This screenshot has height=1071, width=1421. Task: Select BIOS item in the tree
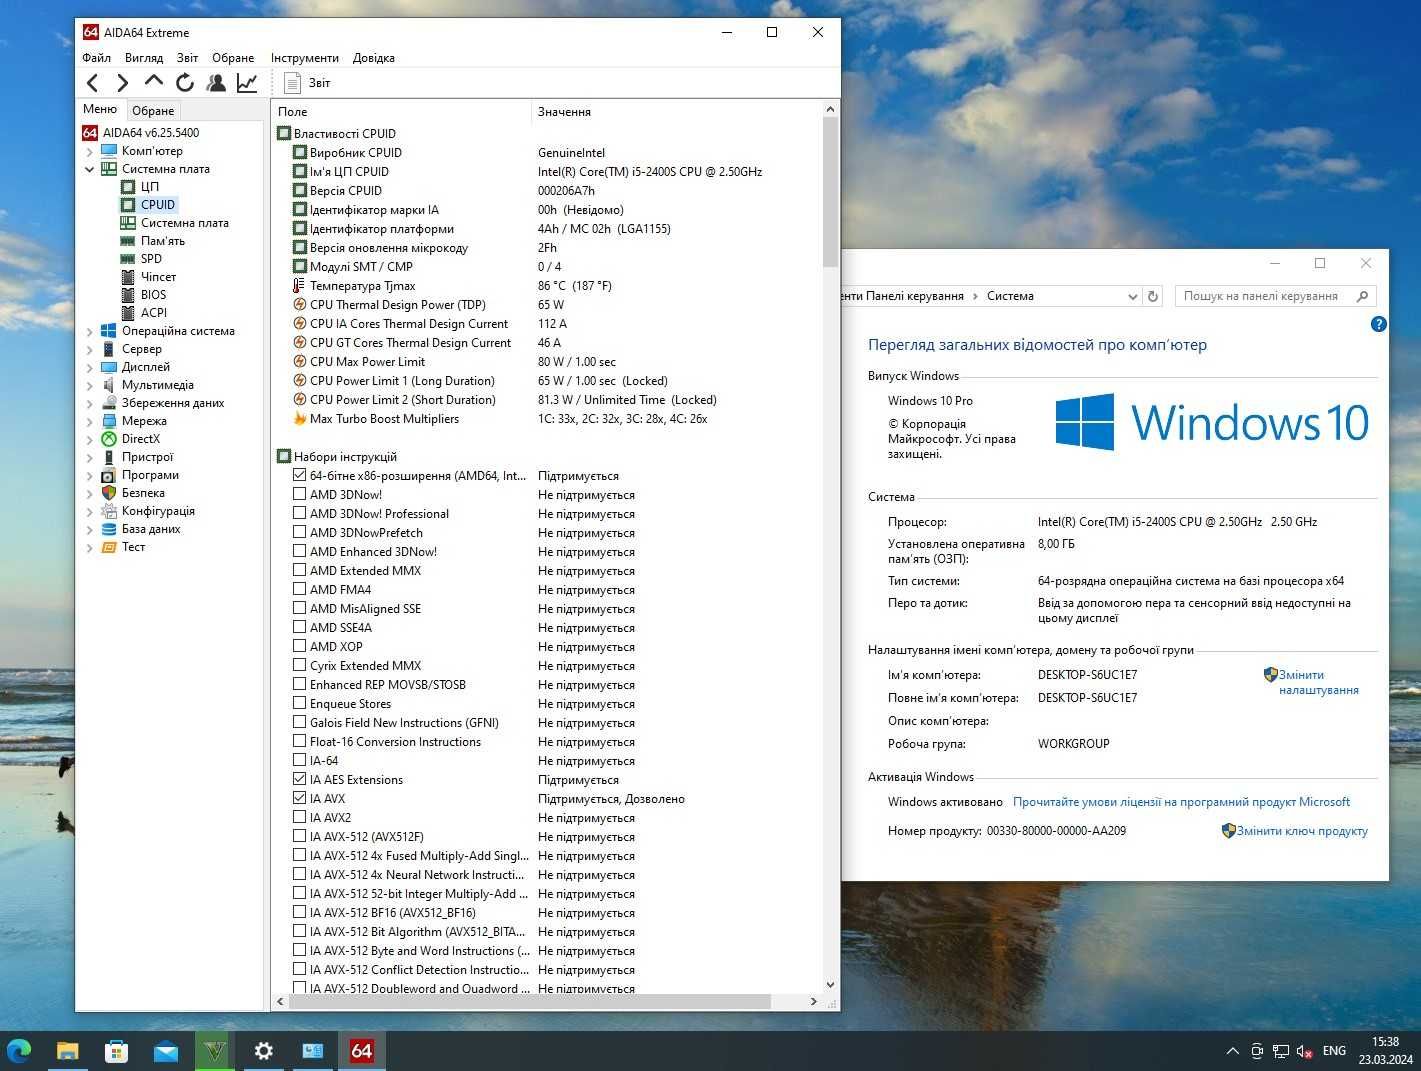click(153, 295)
